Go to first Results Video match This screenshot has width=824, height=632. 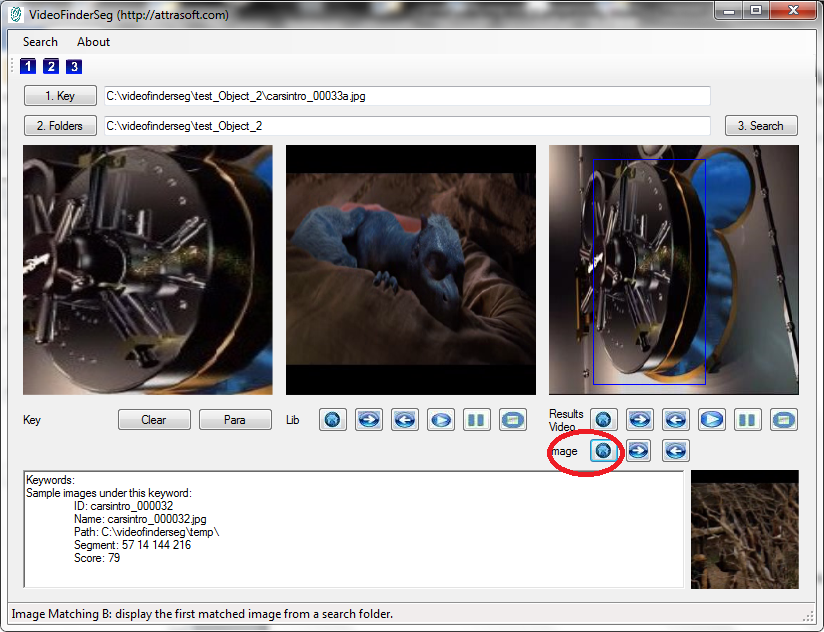[x=604, y=420]
